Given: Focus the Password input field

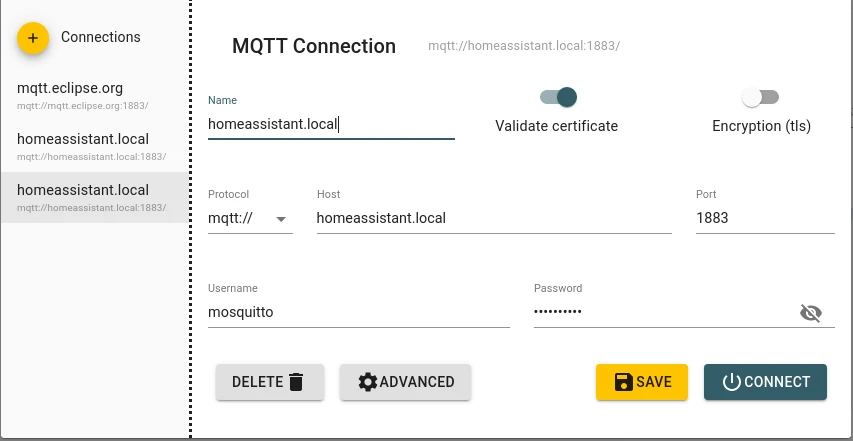Looking at the screenshot, I should 664,313.
